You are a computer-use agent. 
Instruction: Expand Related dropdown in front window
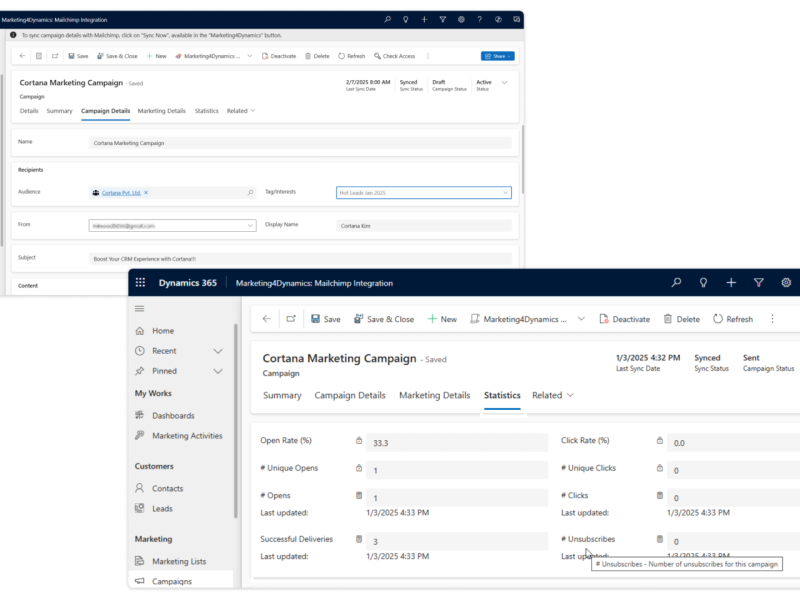pos(553,395)
